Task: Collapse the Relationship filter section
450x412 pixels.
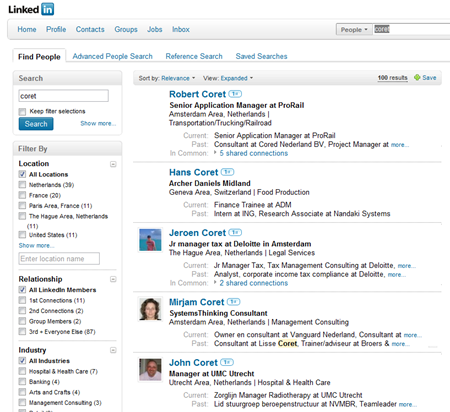Action: 113,279
